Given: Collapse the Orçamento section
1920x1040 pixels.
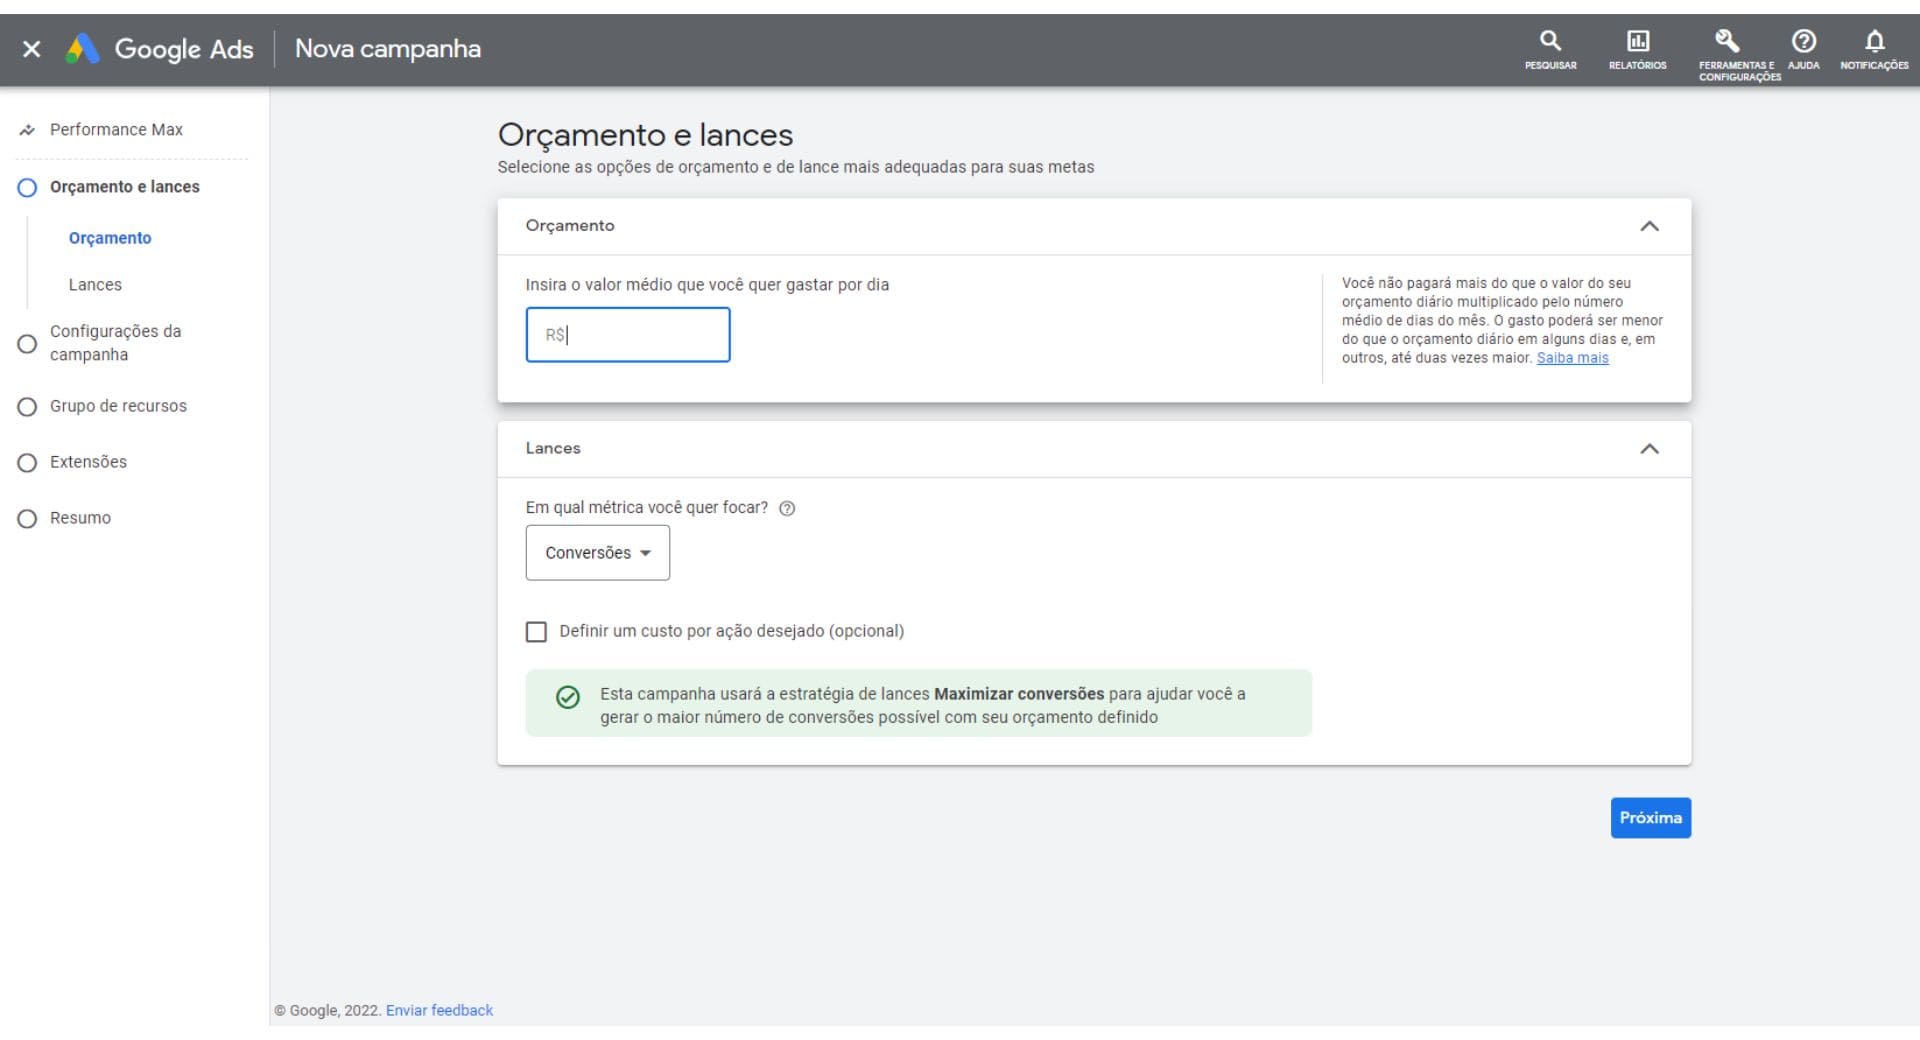Looking at the screenshot, I should [x=1649, y=226].
